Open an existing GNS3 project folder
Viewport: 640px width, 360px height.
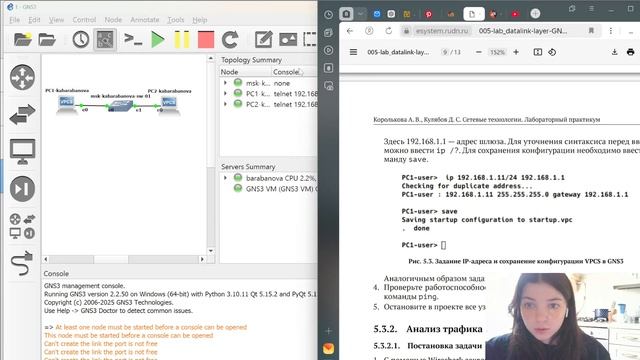click(x=47, y=40)
